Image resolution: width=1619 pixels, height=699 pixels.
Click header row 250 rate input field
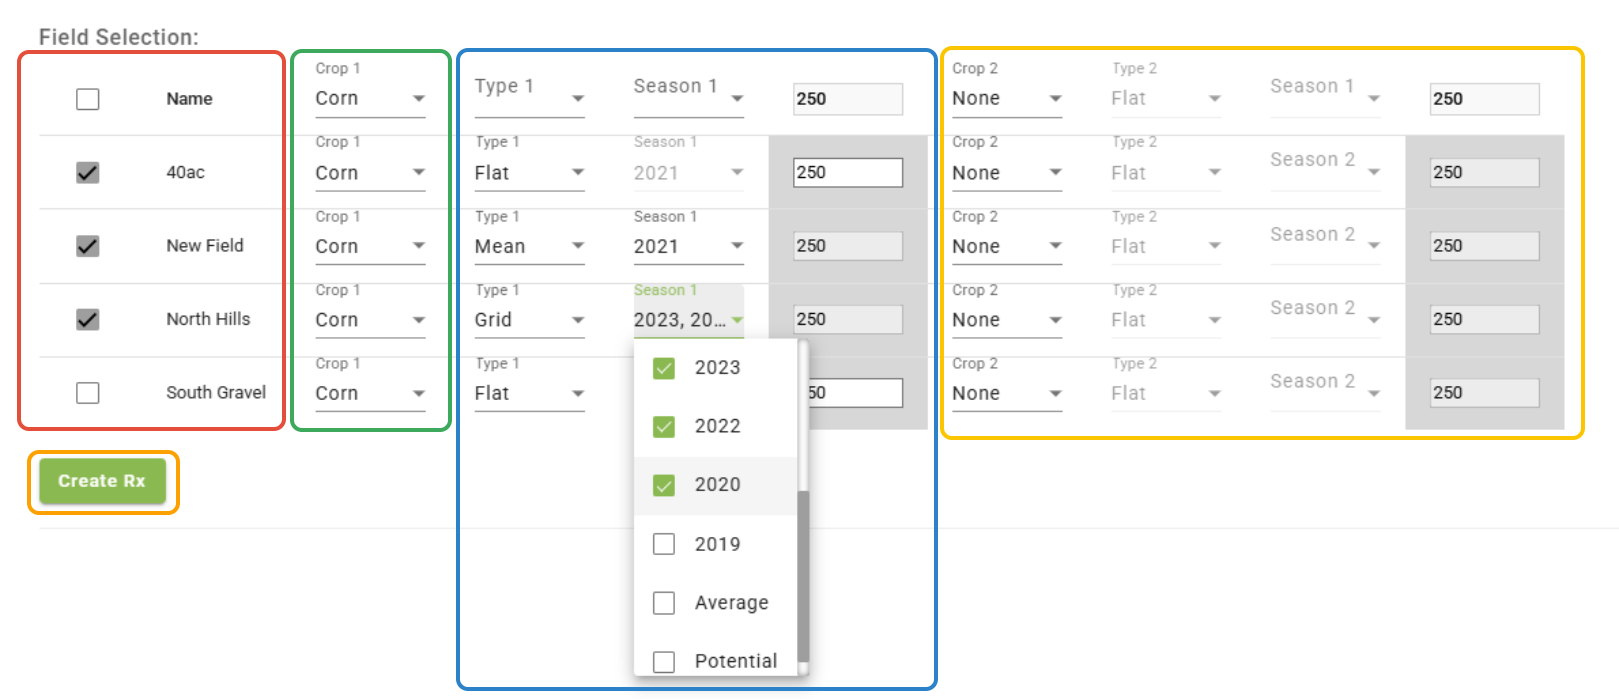[x=847, y=99]
